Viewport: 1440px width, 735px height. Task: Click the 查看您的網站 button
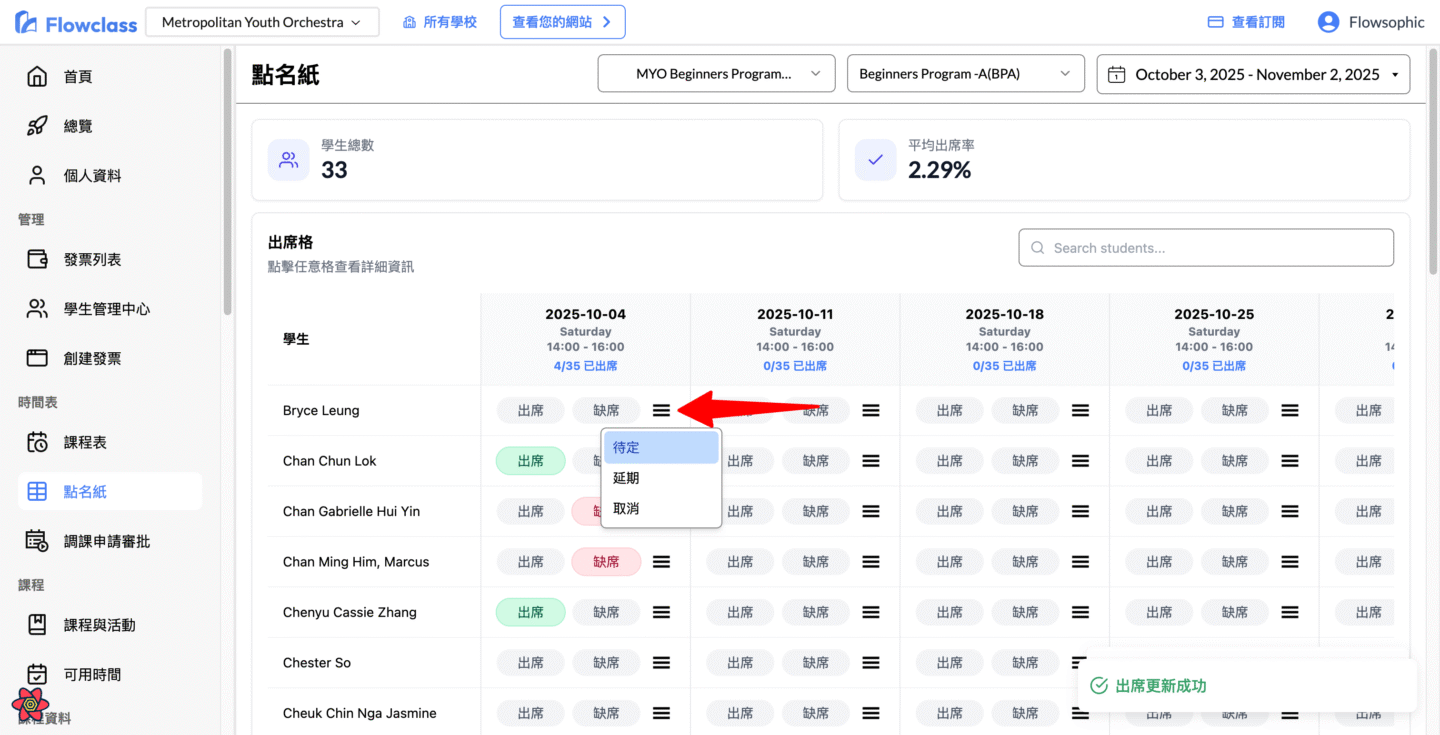562,22
